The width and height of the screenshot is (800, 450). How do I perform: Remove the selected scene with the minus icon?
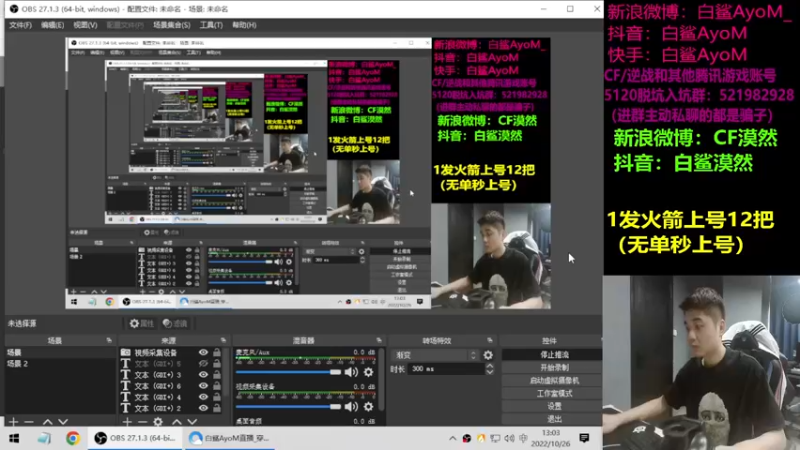coord(29,422)
